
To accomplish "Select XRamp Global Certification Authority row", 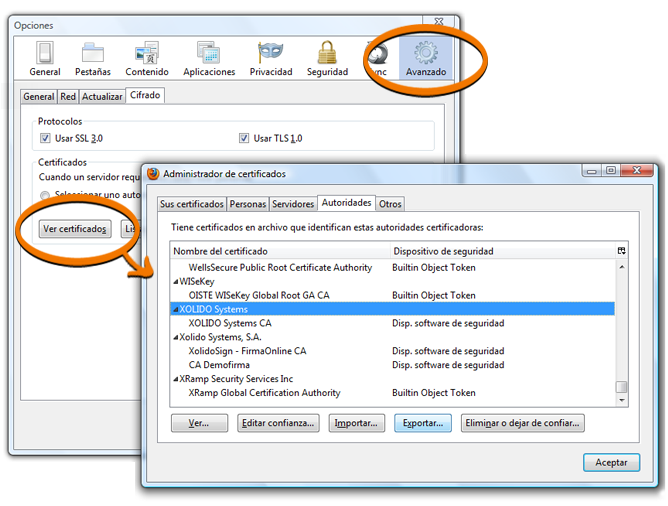I will coord(392,393).
